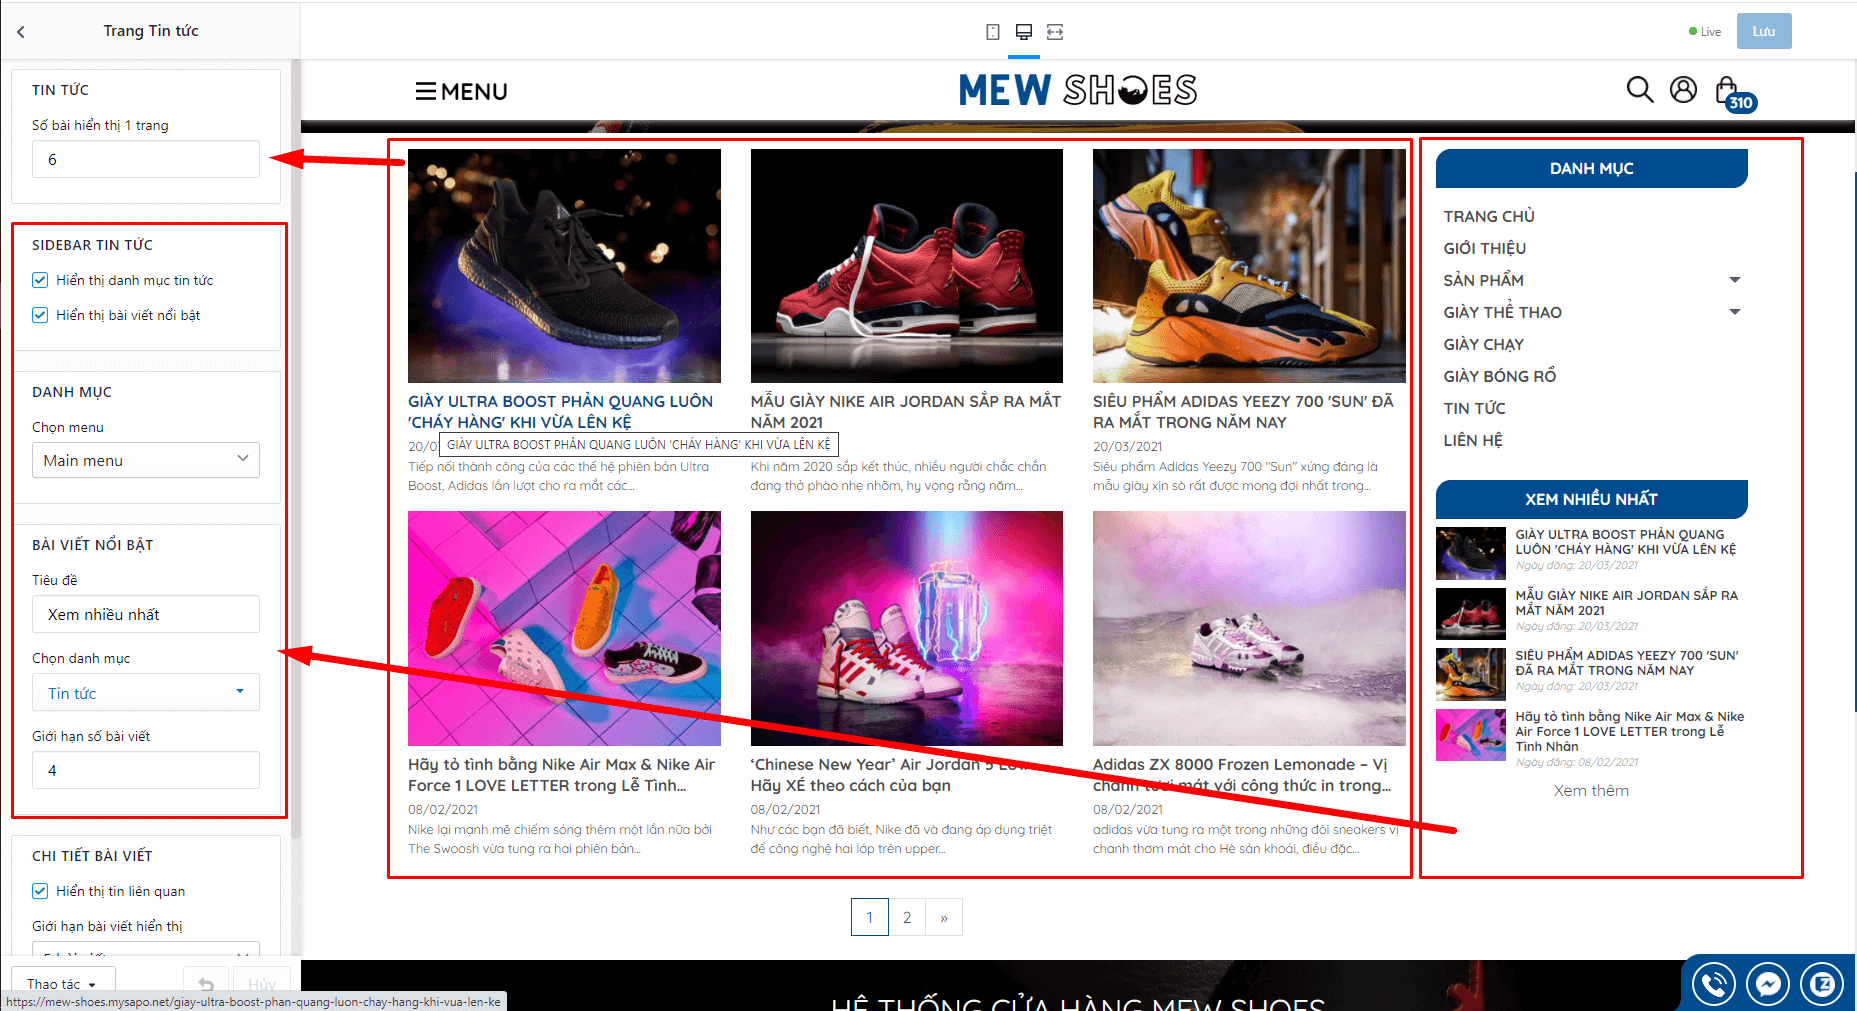Open the user account icon
Screen dimensions: 1857x1011
[x=1684, y=90]
